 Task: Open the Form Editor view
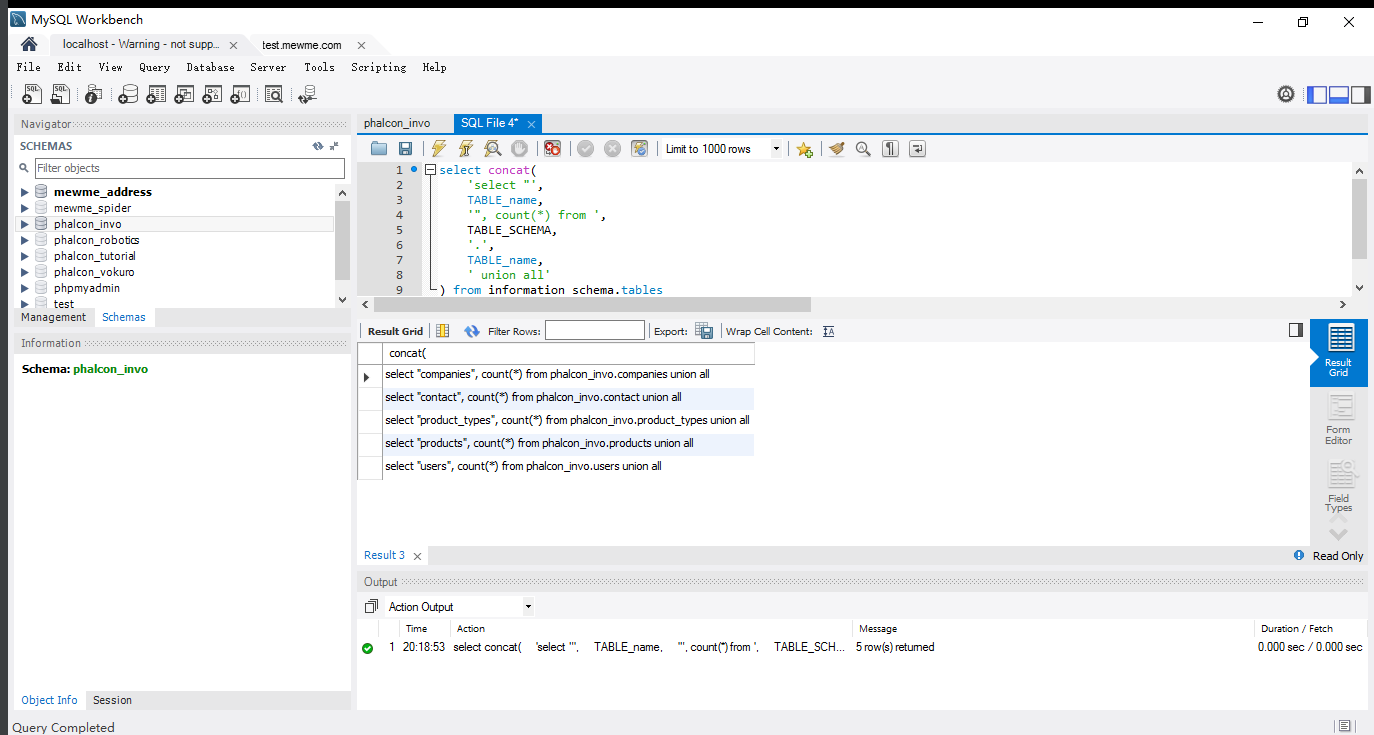pyautogui.click(x=1339, y=420)
